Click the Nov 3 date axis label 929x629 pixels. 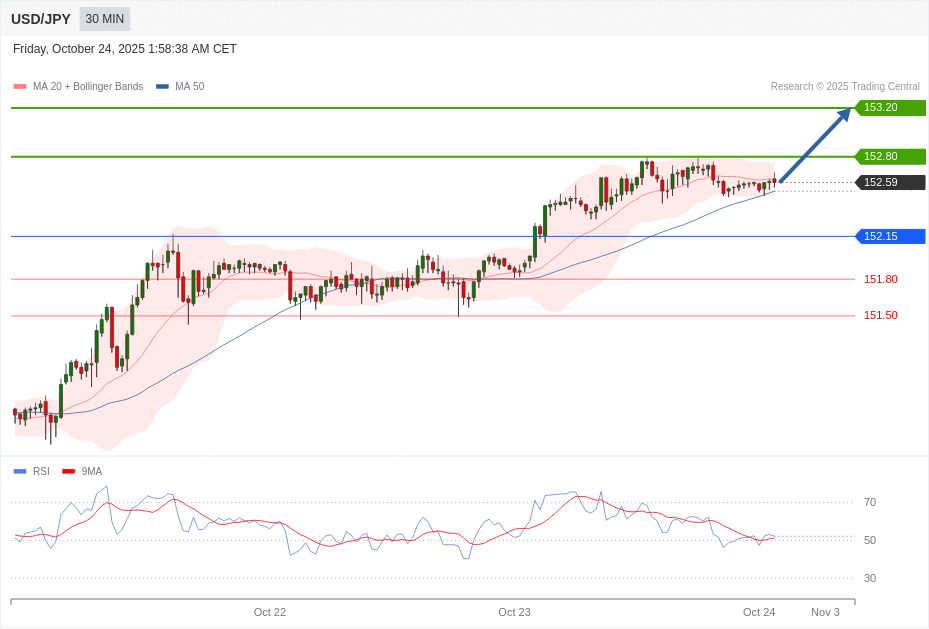[825, 612]
